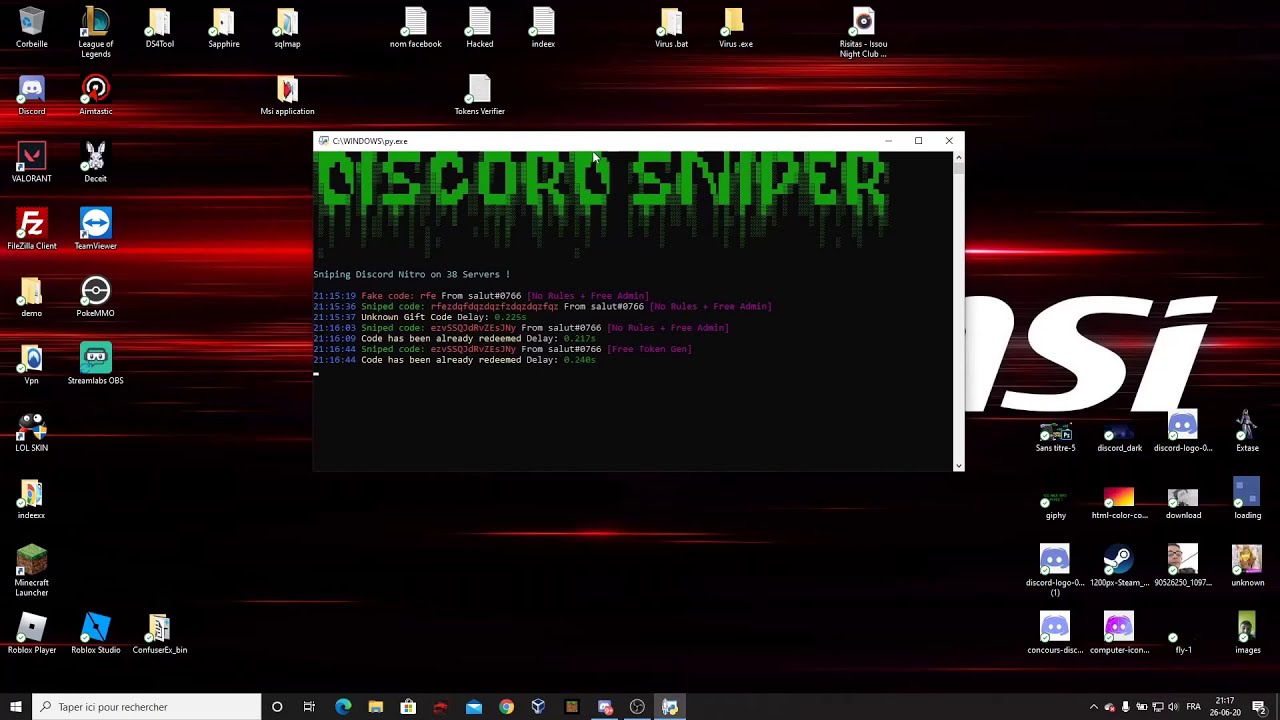Open the OBS Studio taskbar icon

(637, 707)
